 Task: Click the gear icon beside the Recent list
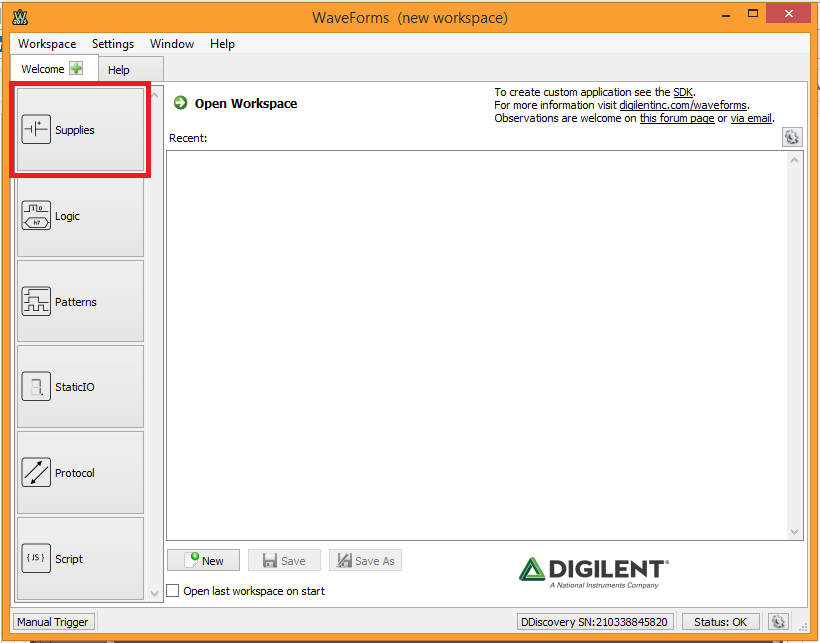pos(792,137)
